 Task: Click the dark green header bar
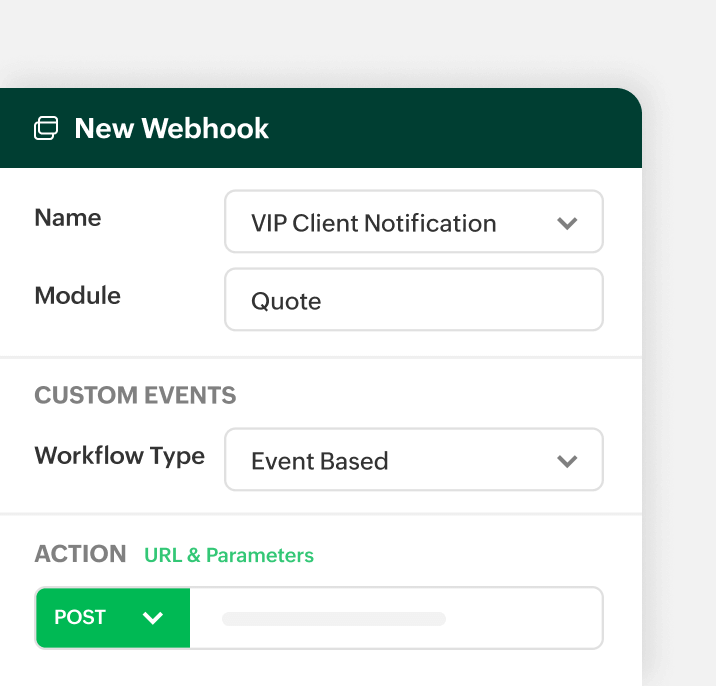[x=450, y=128]
